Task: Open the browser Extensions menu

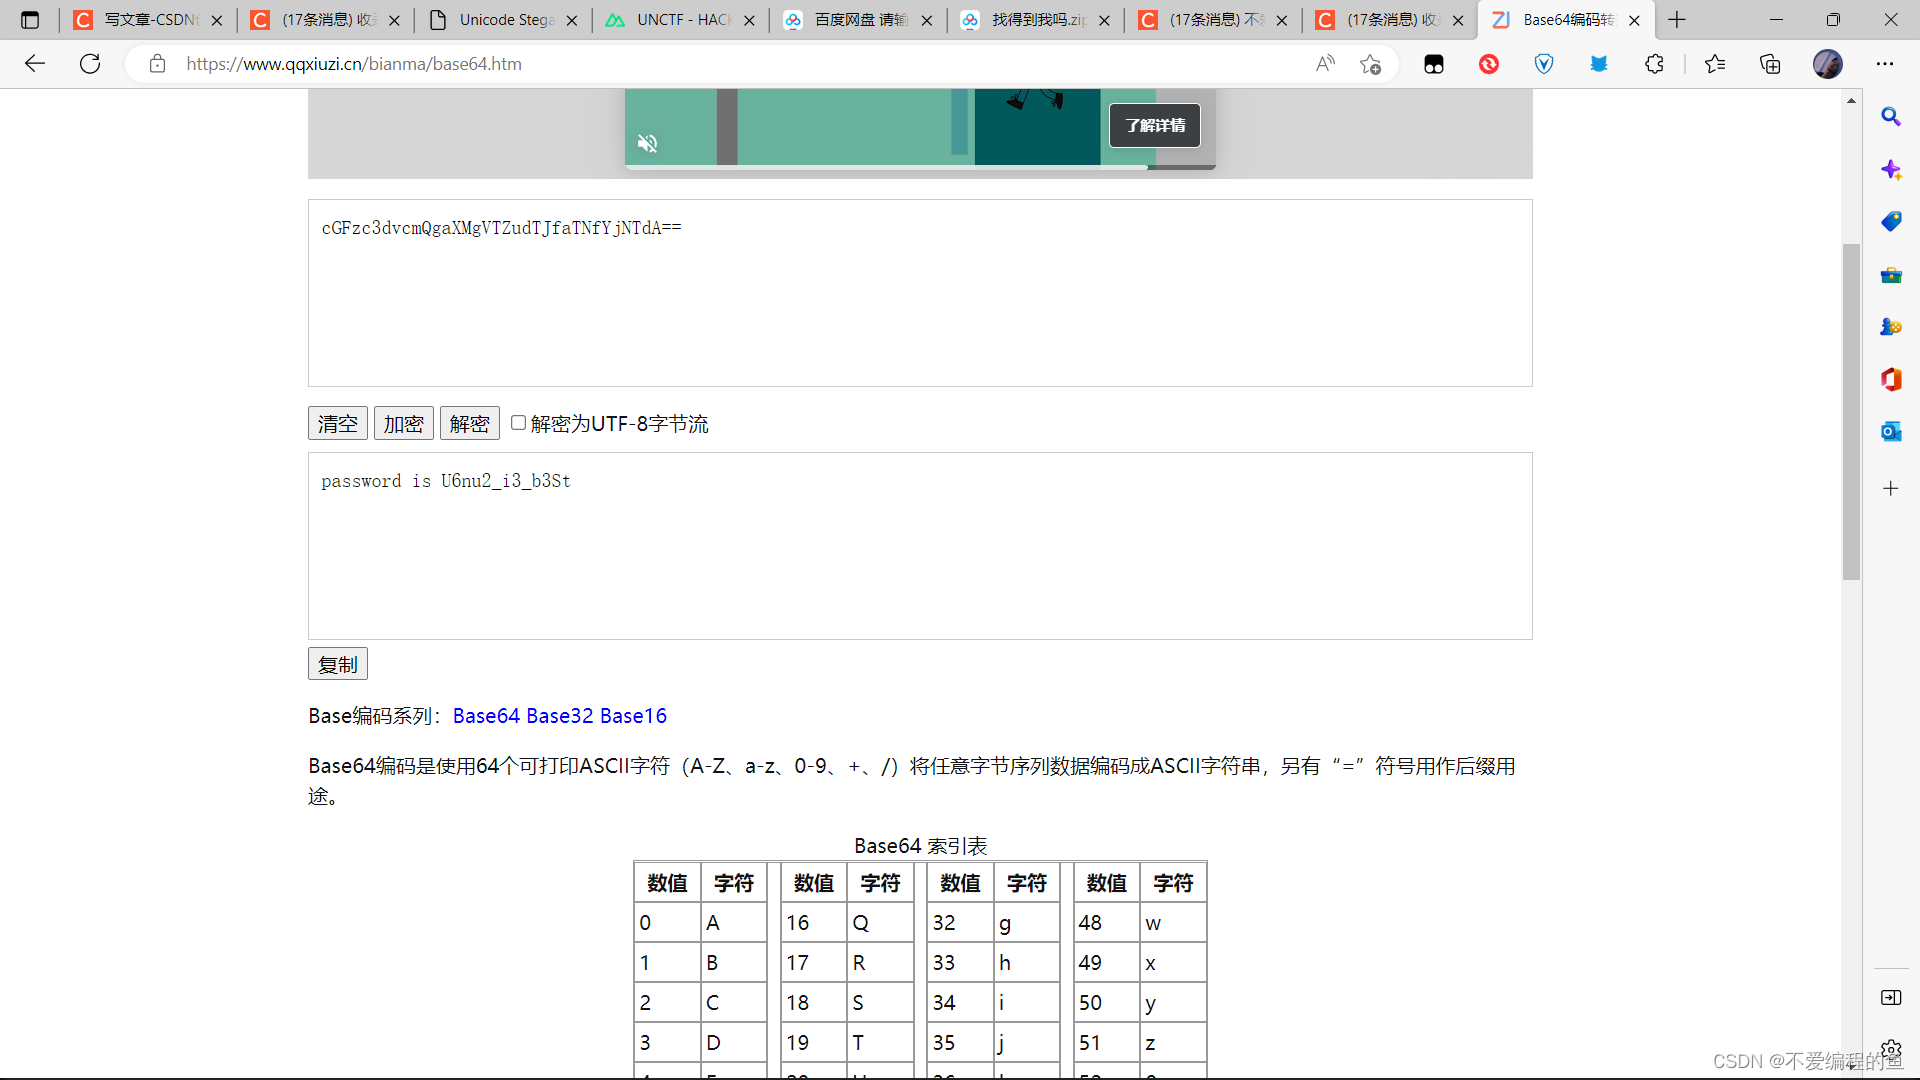Action: (x=1655, y=63)
